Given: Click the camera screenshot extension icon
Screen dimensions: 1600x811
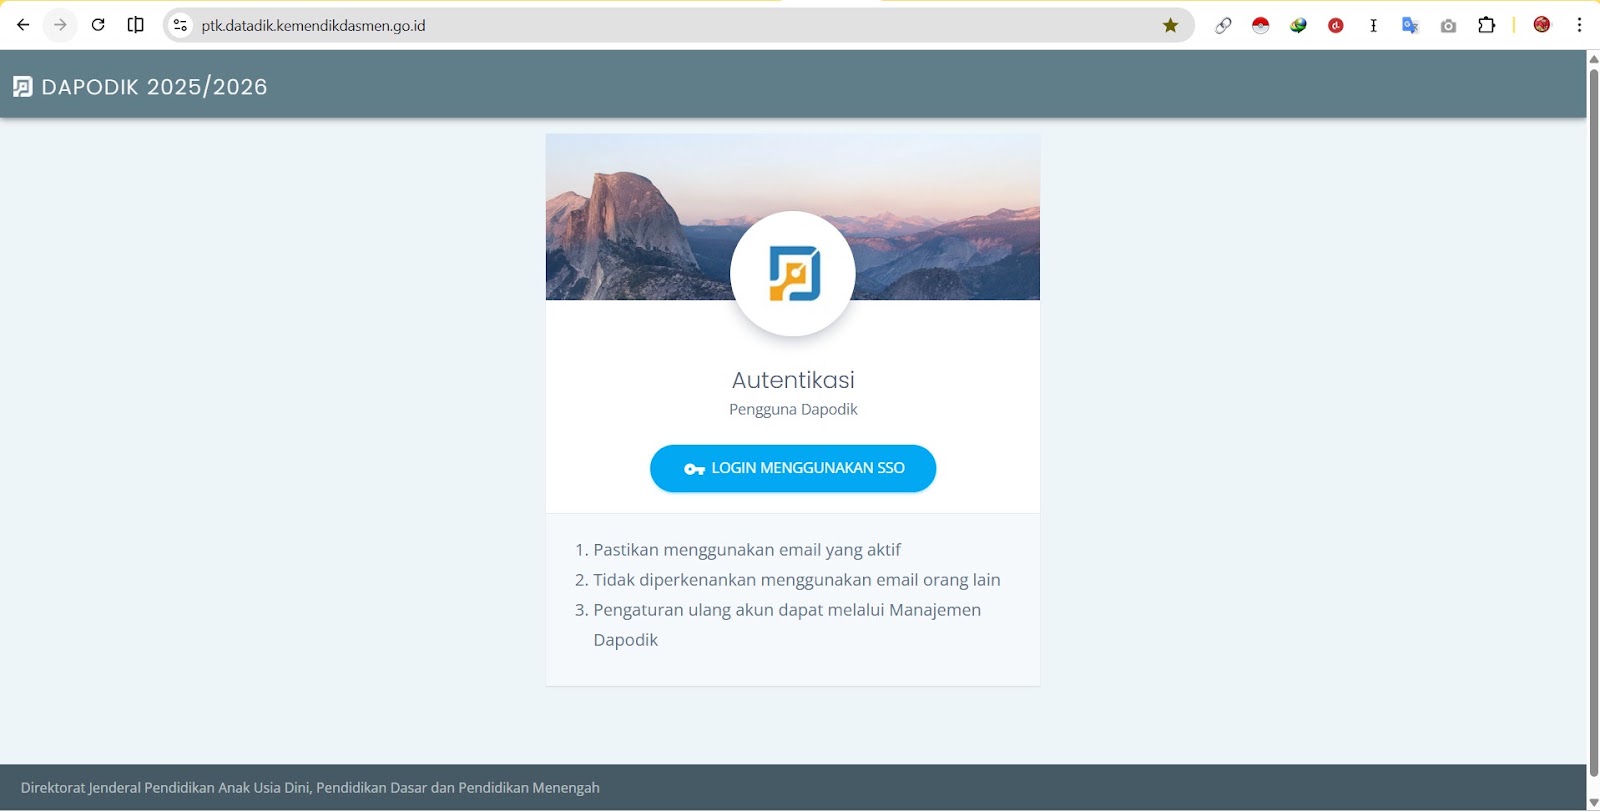Looking at the screenshot, I should pos(1448,25).
